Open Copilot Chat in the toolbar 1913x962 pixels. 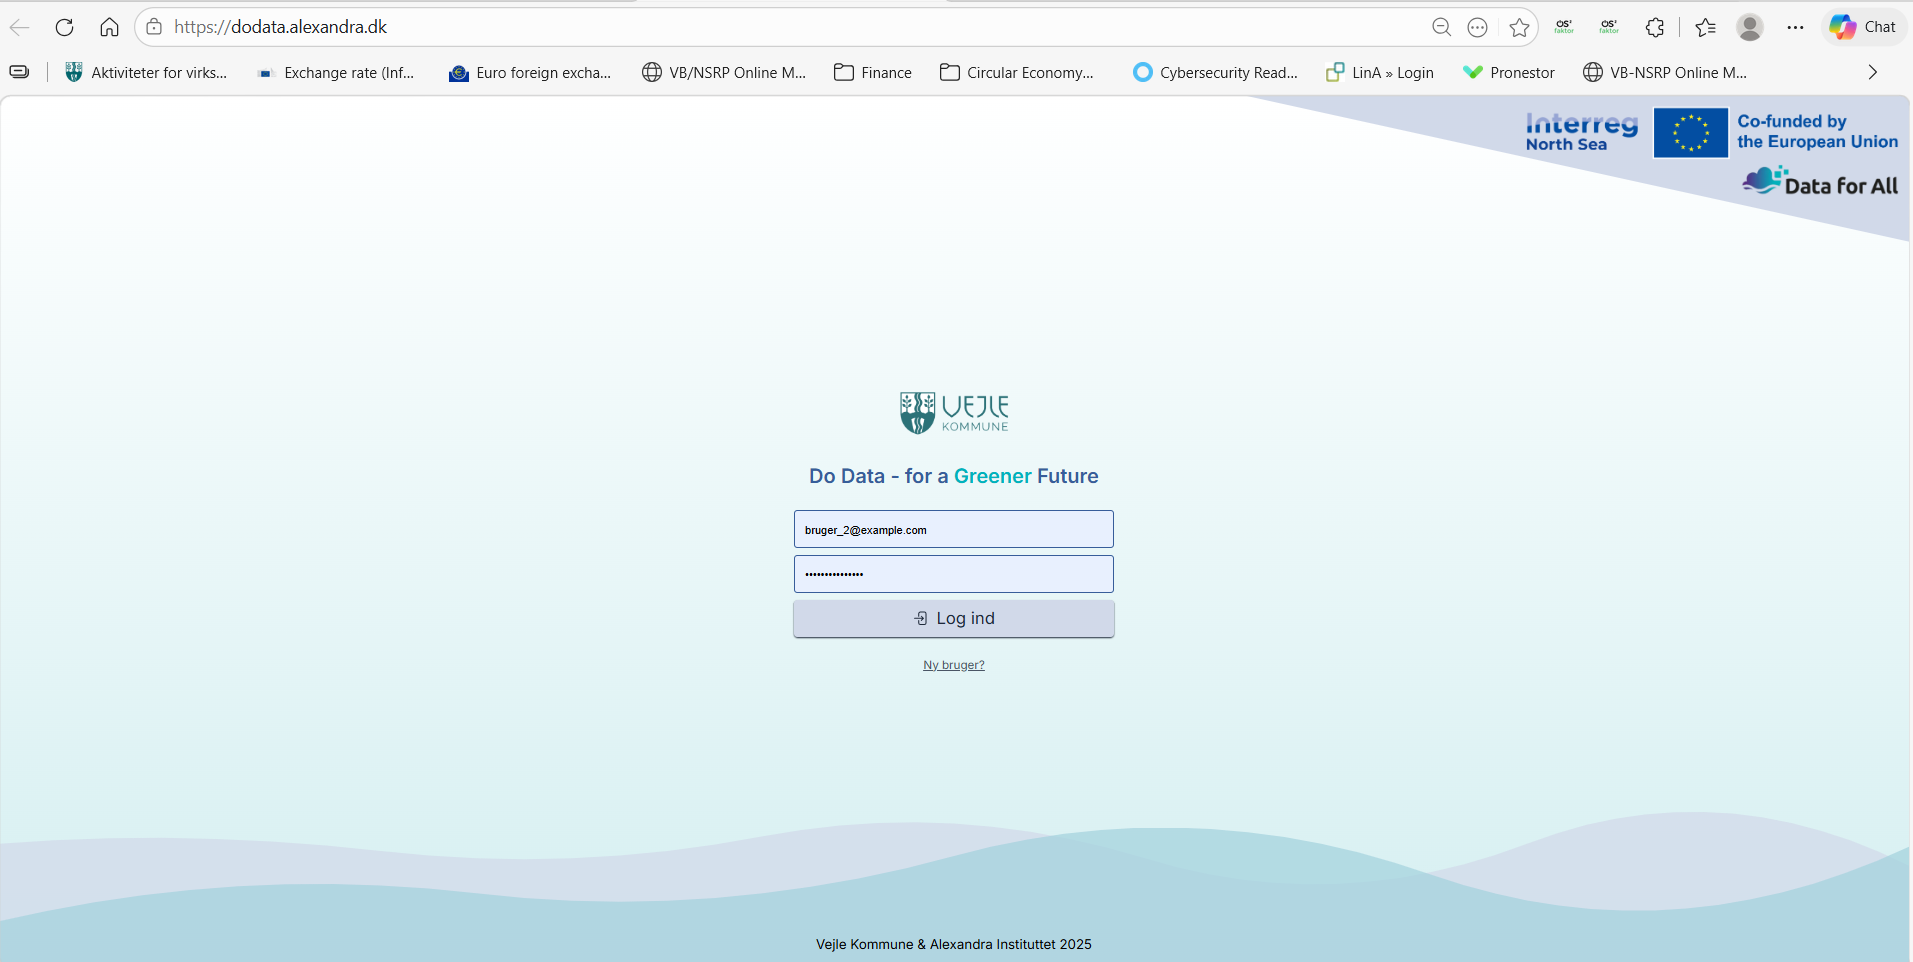pyautogui.click(x=1863, y=27)
